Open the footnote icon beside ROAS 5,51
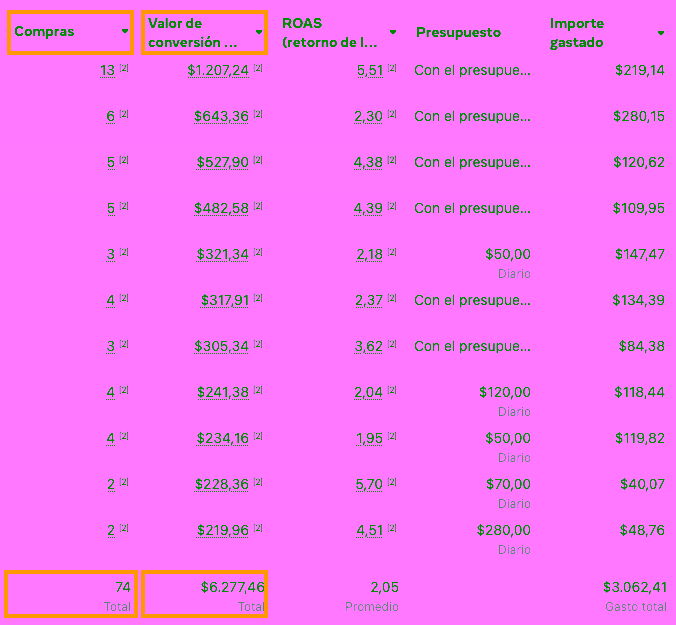 392,69
